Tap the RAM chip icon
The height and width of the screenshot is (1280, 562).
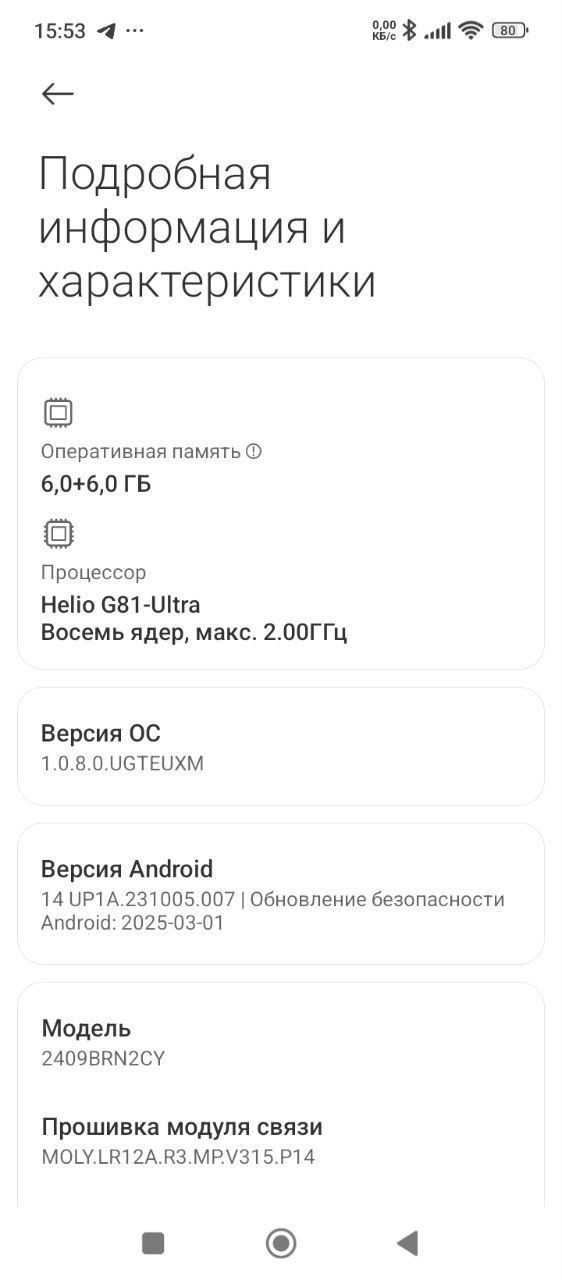coord(58,412)
